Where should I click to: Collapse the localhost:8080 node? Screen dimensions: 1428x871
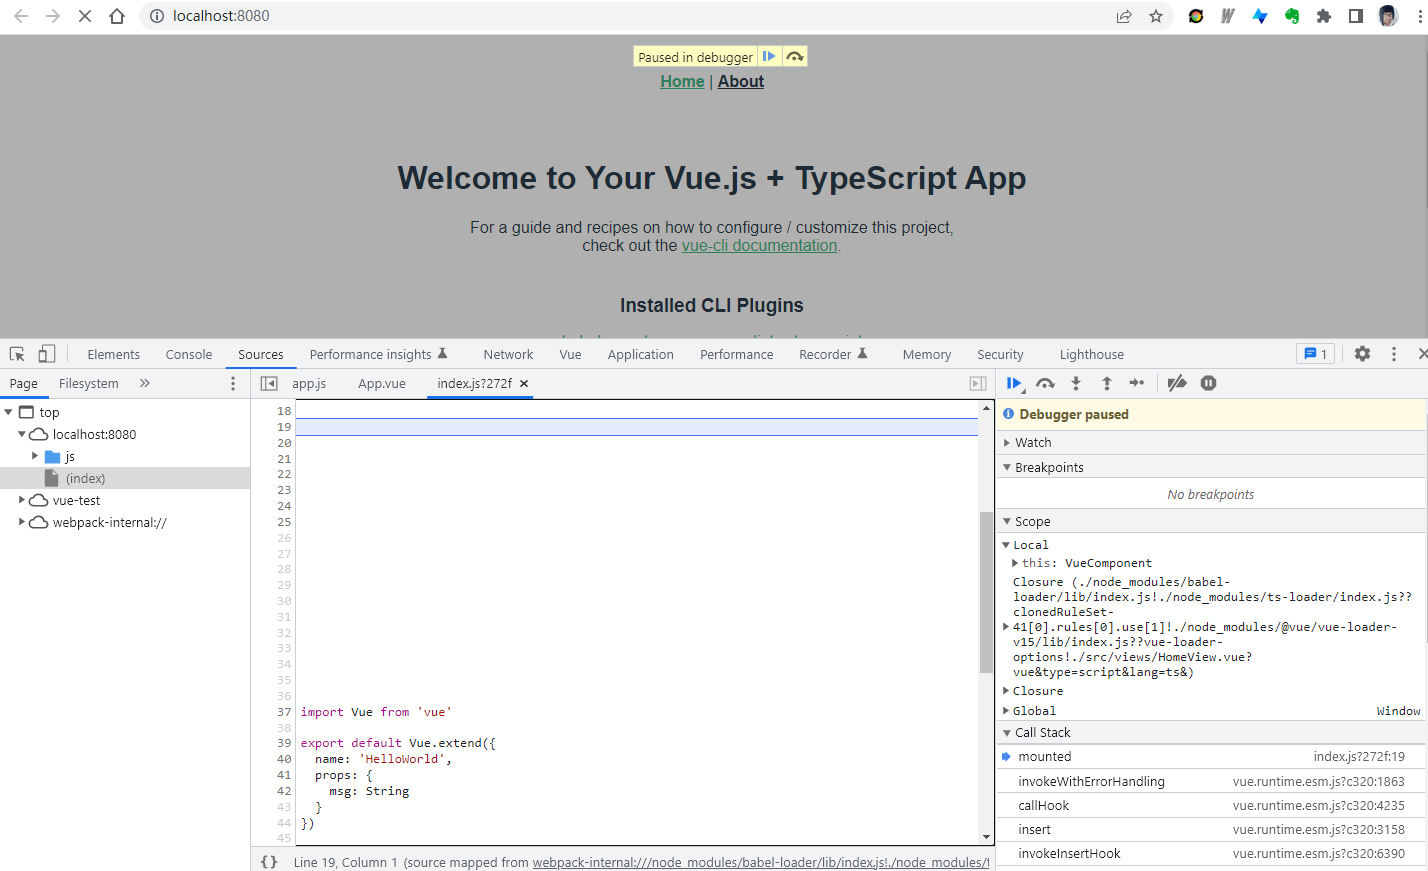click(22, 434)
